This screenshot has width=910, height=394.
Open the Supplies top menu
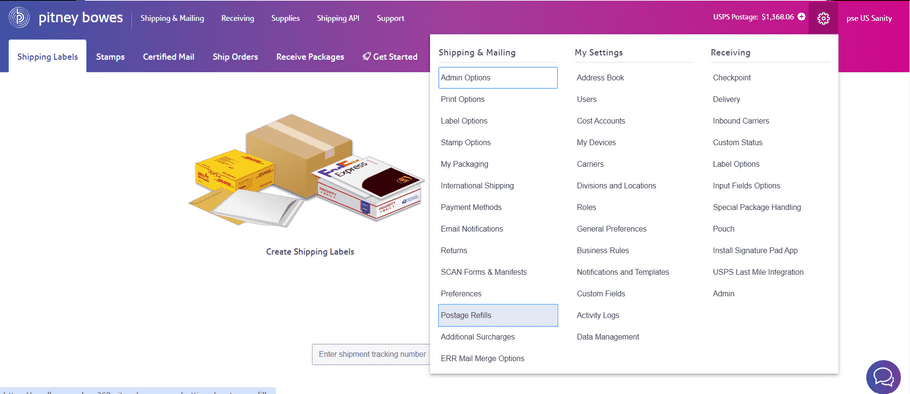pyautogui.click(x=286, y=18)
